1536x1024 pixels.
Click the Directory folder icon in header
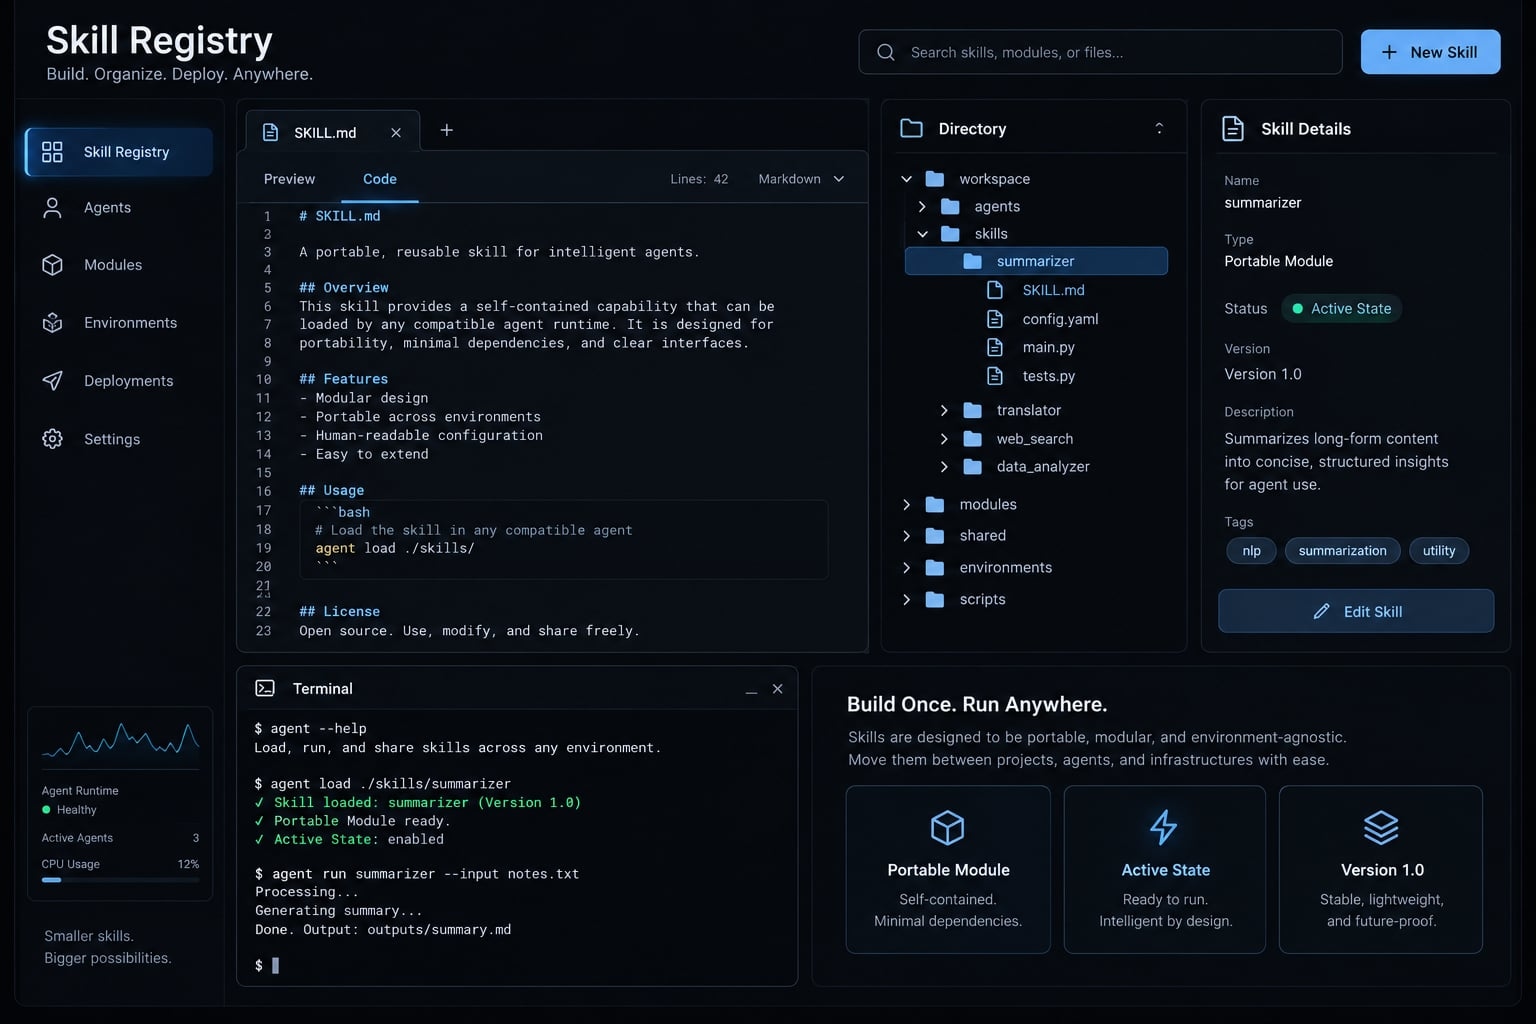point(911,128)
